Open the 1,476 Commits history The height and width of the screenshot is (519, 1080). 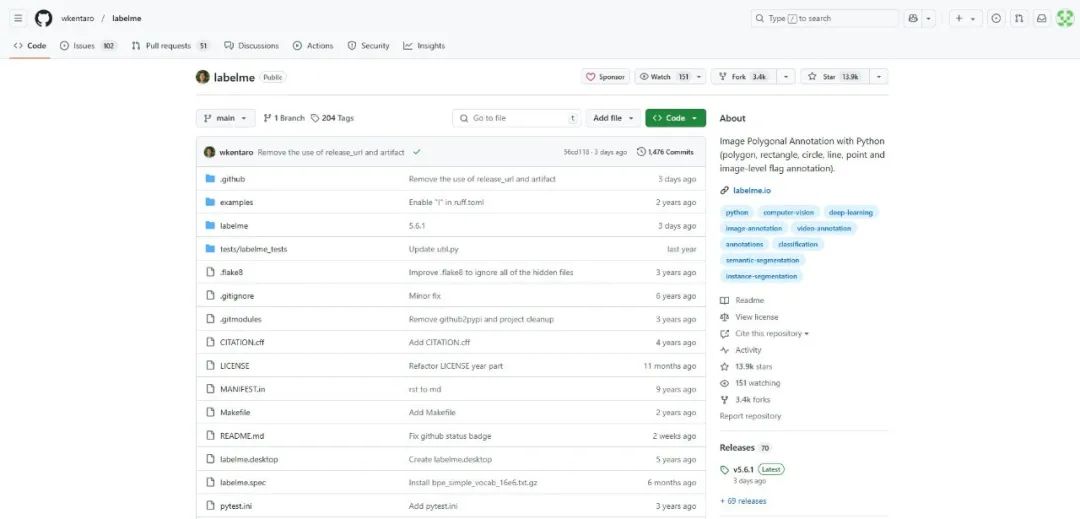coord(665,152)
